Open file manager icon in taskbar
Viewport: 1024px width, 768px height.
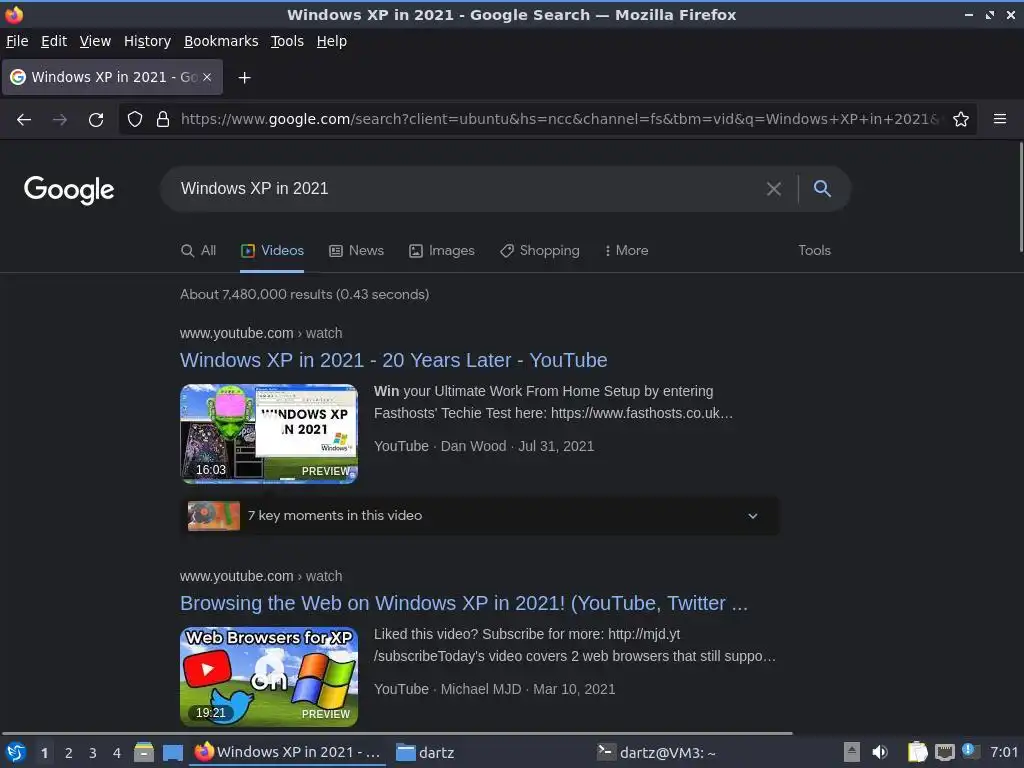144,752
